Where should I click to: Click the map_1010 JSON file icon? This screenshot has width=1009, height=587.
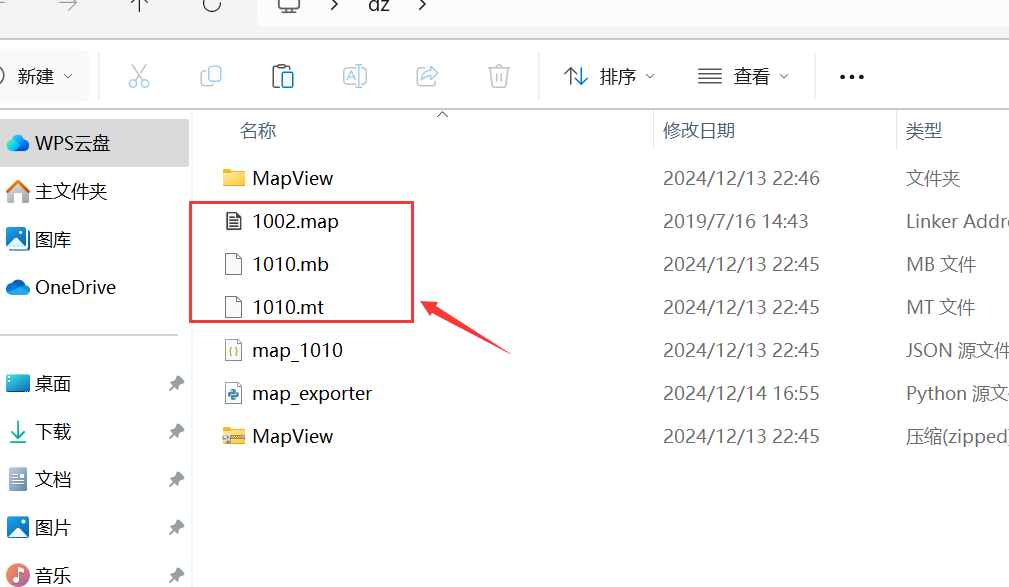pyautogui.click(x=234, y=350)
